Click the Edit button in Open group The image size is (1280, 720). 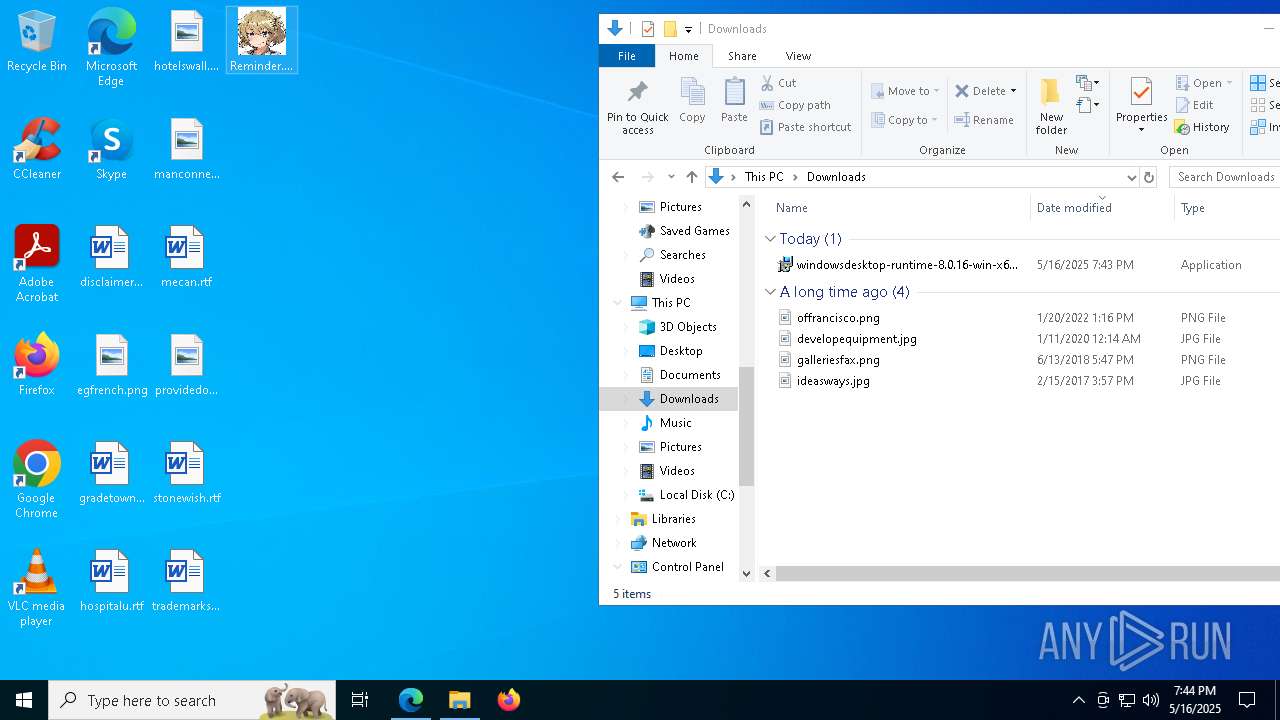1194,105
